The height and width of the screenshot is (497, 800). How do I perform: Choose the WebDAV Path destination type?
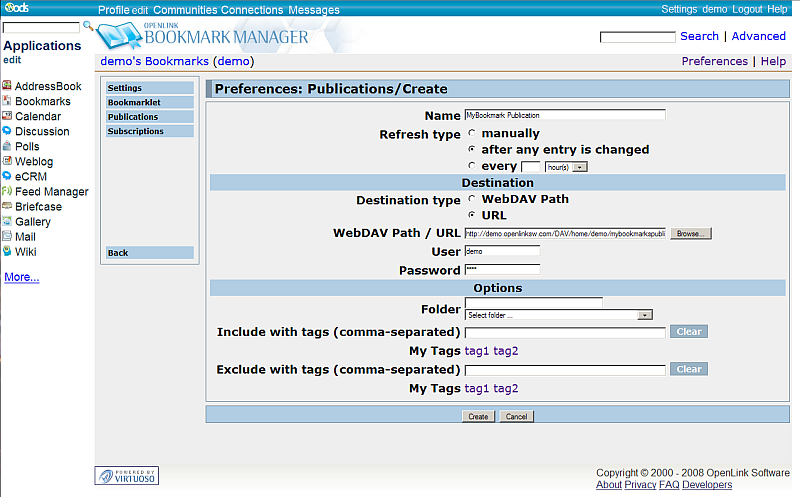tap(471, 199)
